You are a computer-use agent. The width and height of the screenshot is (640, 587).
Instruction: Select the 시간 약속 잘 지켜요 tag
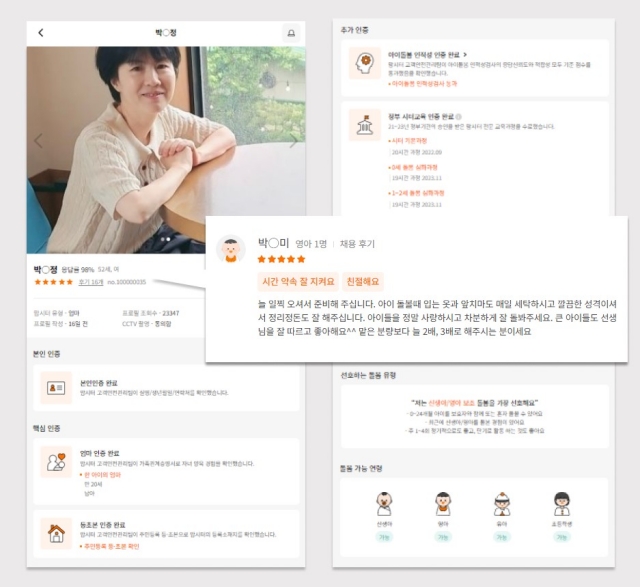[297, 281]
